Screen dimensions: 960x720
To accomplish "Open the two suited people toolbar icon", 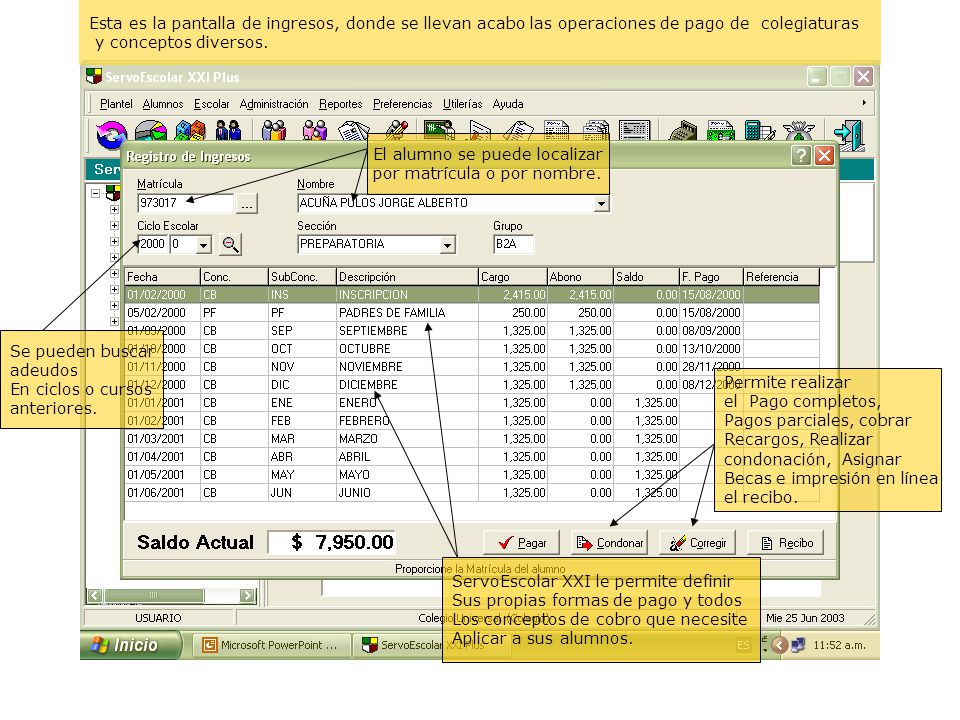I will [x=228, y=131].
